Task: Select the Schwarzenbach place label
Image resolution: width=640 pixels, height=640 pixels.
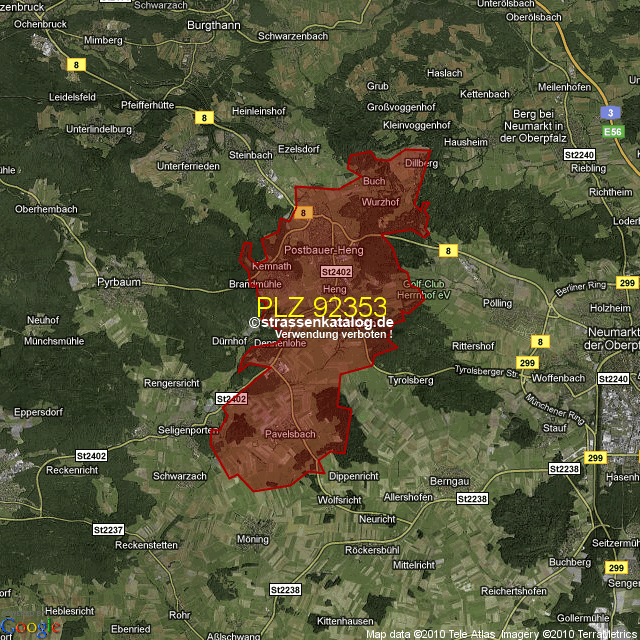Action: point(293,35)
